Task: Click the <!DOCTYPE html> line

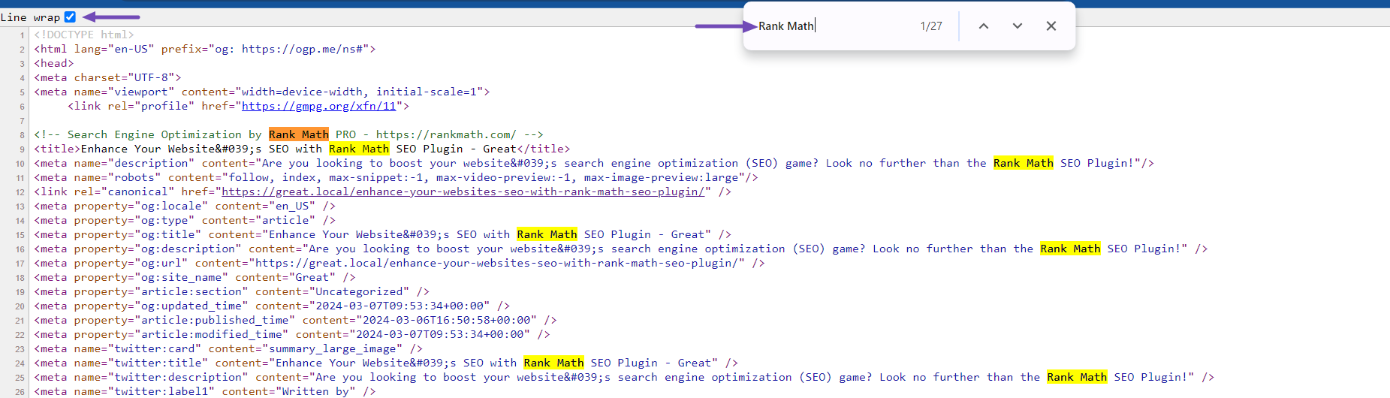Action: coord(83,34)
